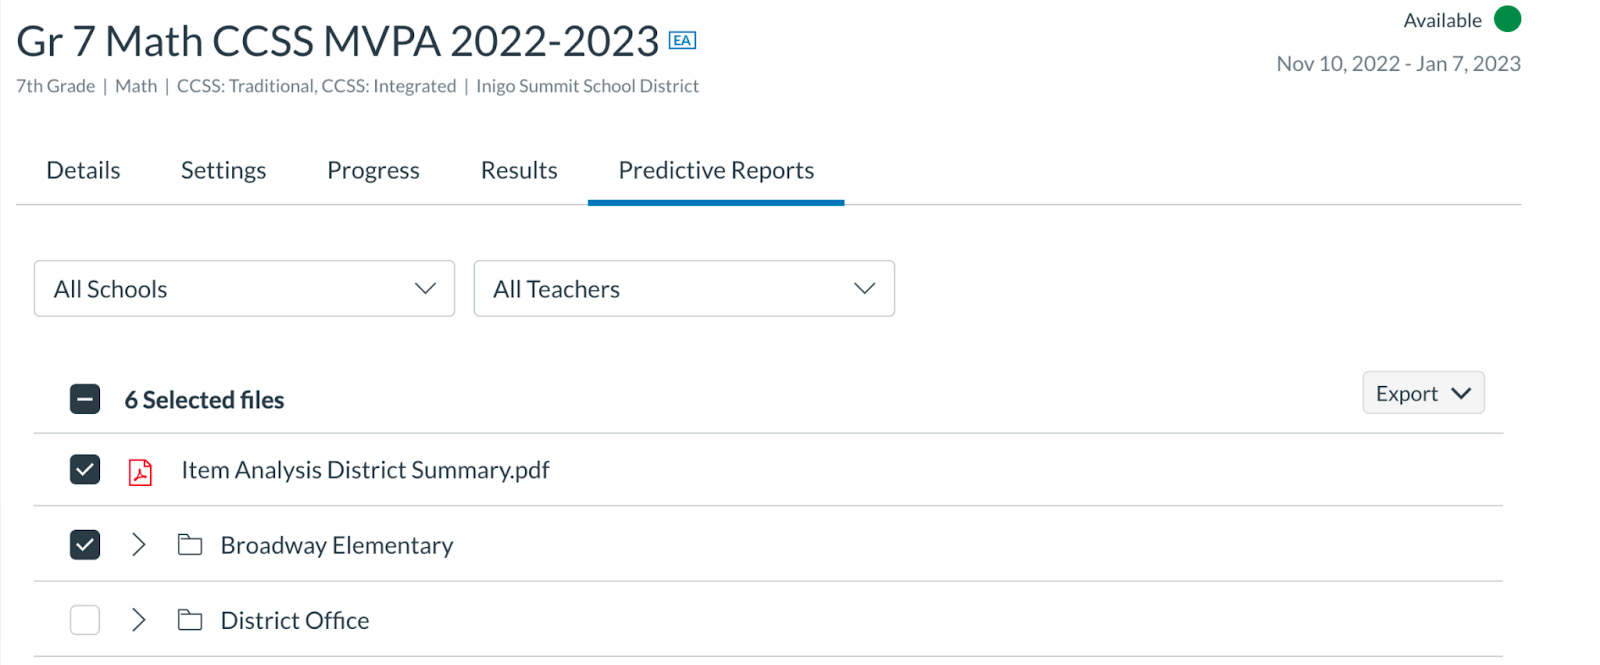
Task: Click the PDF file icon
Action: 140,471
